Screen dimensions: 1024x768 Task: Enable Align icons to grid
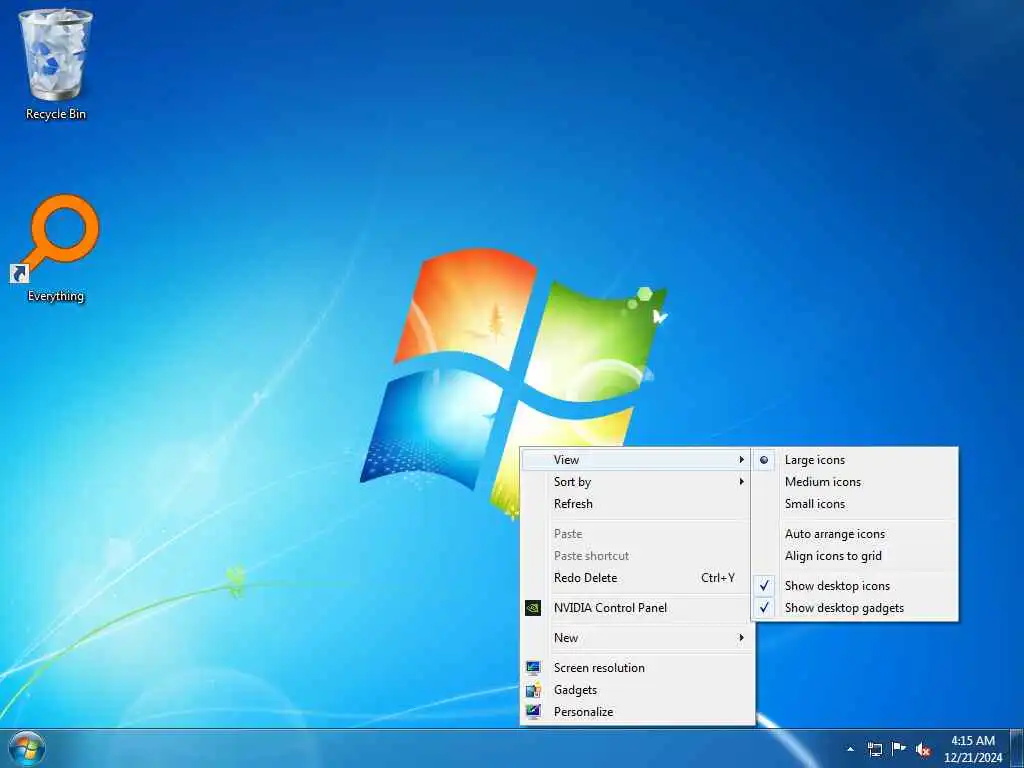click(x=855, y=556)
